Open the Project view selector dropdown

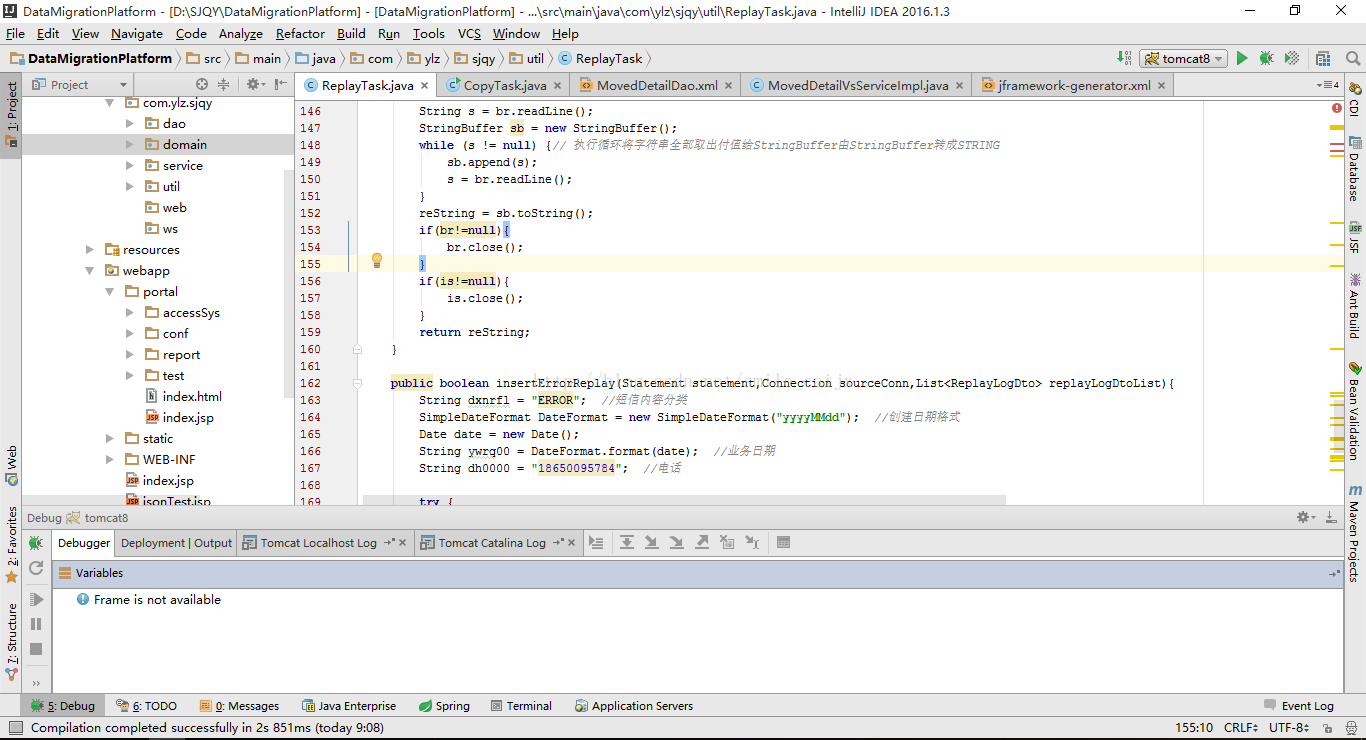pyautogui.click(x=81, y=85)
